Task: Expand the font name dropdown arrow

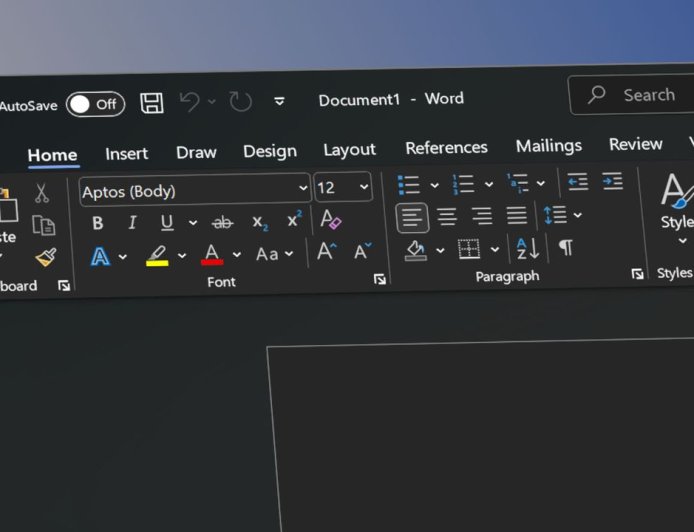Action: (x=303, y=188)
